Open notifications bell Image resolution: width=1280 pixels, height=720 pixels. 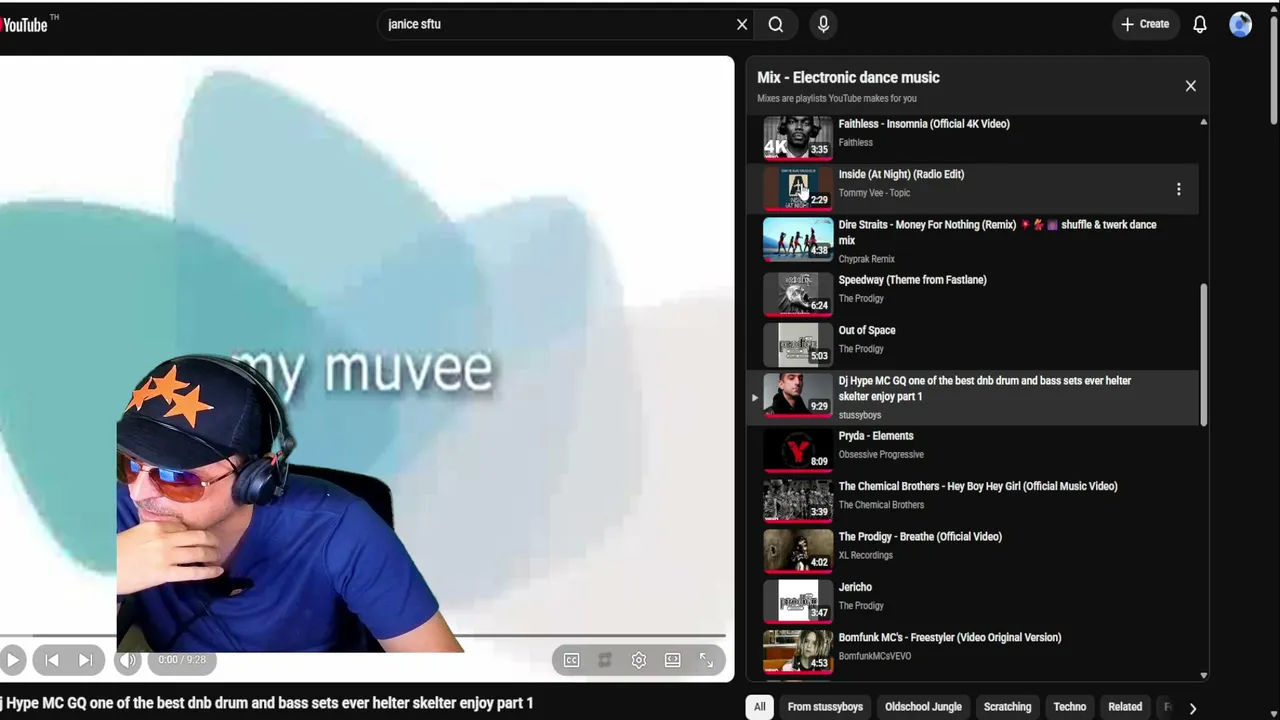click(1200, 24)
